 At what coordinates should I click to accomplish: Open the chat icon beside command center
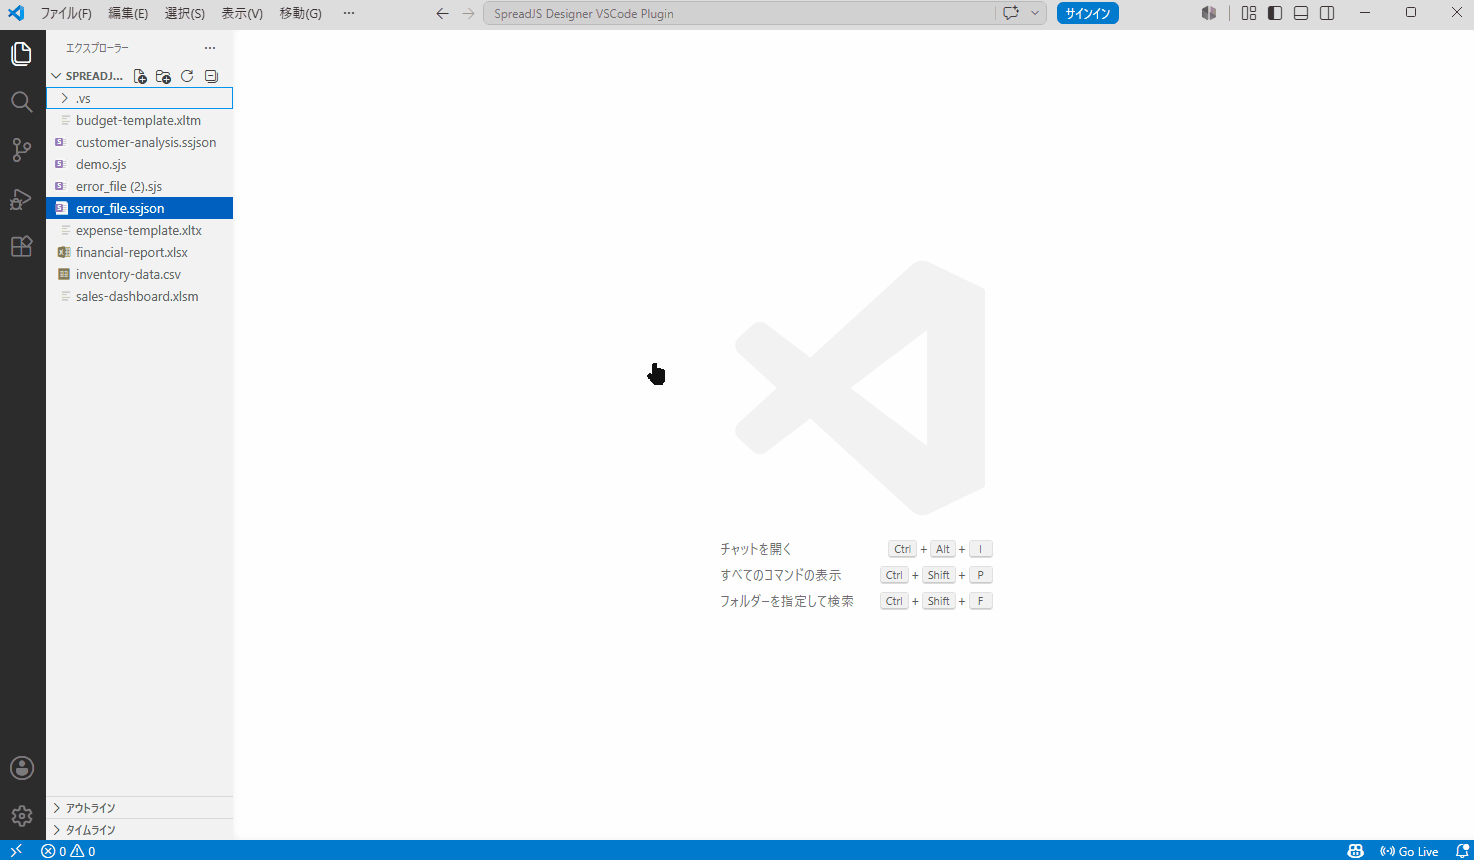(x=1011, y=13)
